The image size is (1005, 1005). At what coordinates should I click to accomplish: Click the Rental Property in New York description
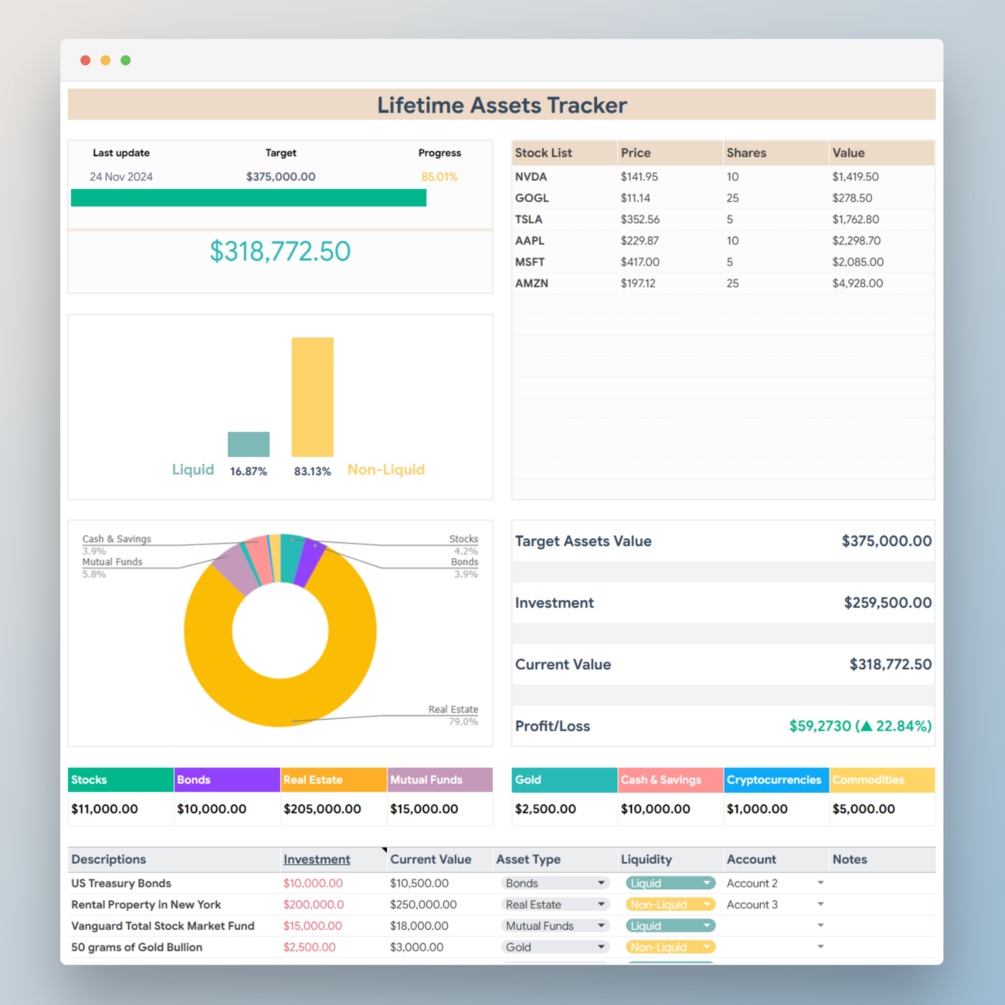(x=146, y=904)
